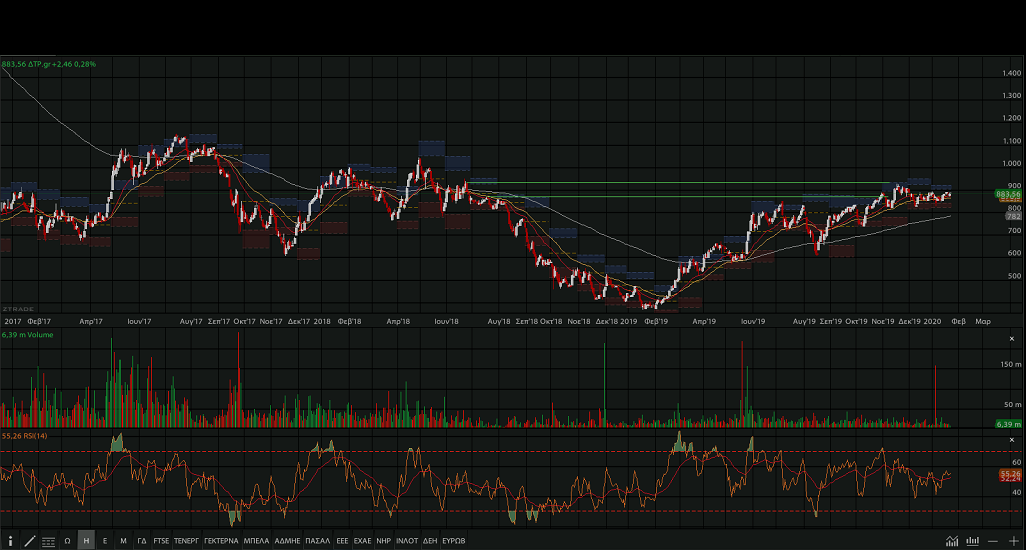Screen dimensions: 1026x550
Task: Click the 6,39 m Volume indicator label
Action: (27, 335)
